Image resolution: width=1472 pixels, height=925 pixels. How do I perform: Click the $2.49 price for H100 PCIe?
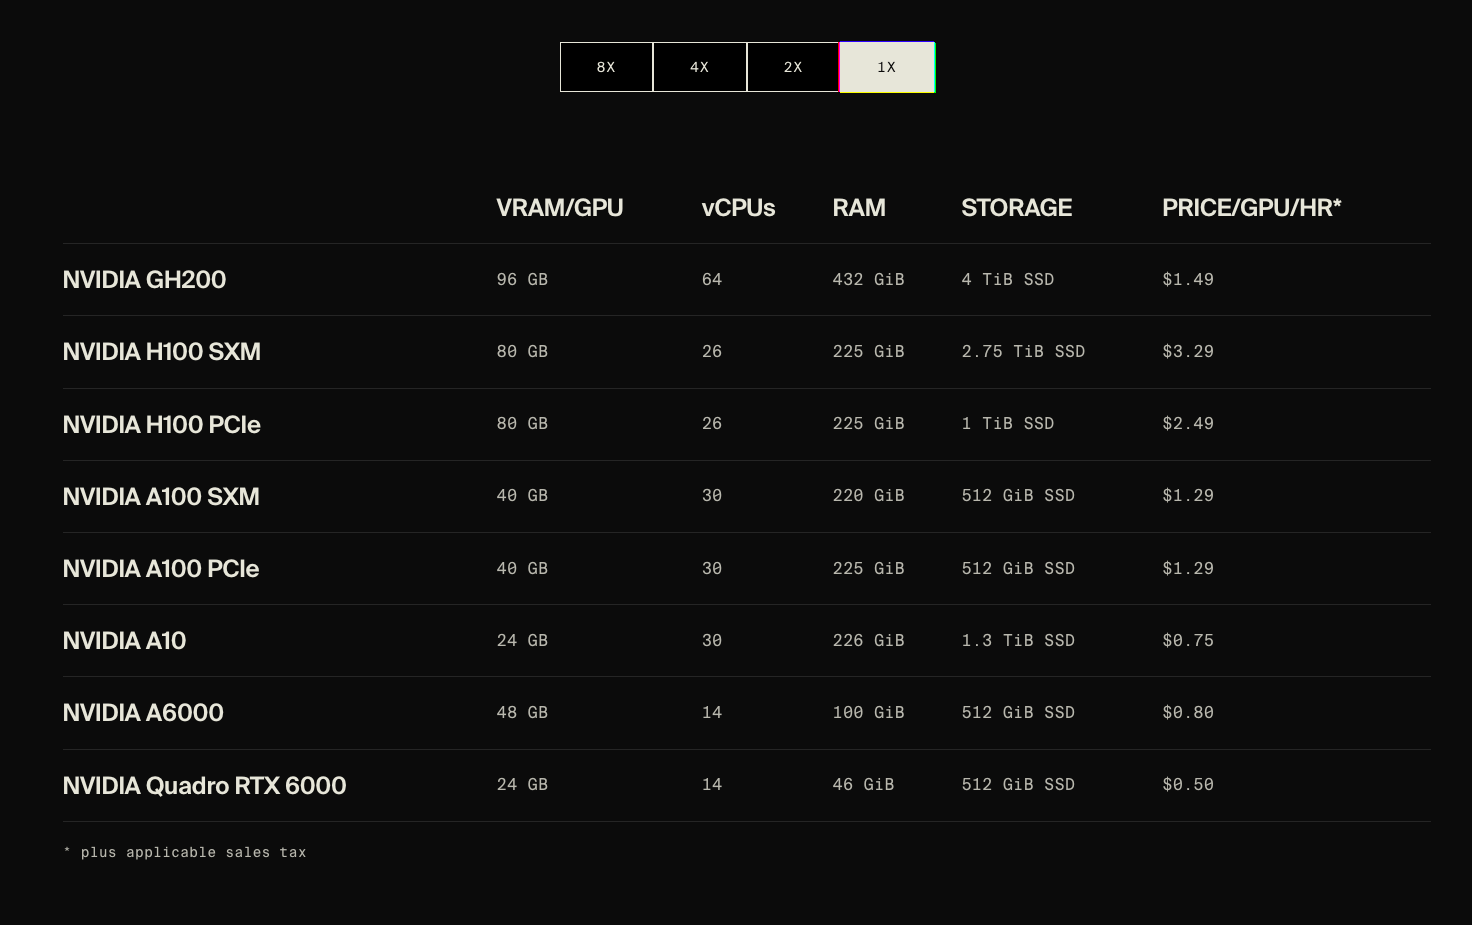tap(1188, 424)
